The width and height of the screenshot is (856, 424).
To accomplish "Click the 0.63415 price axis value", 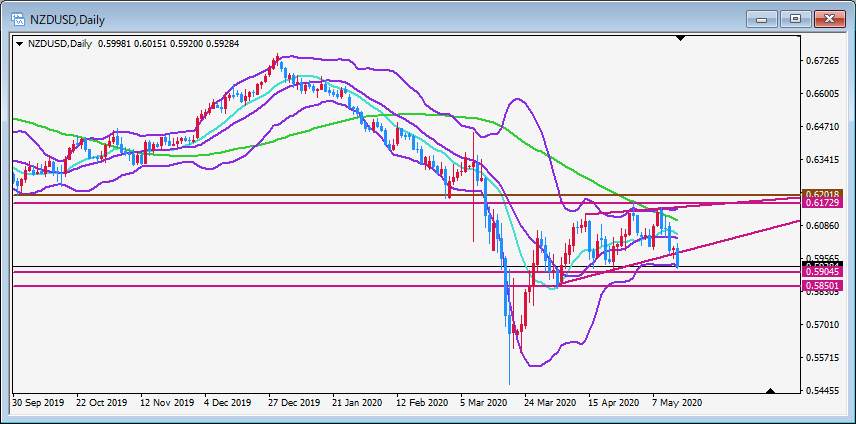I will point(822,160).
